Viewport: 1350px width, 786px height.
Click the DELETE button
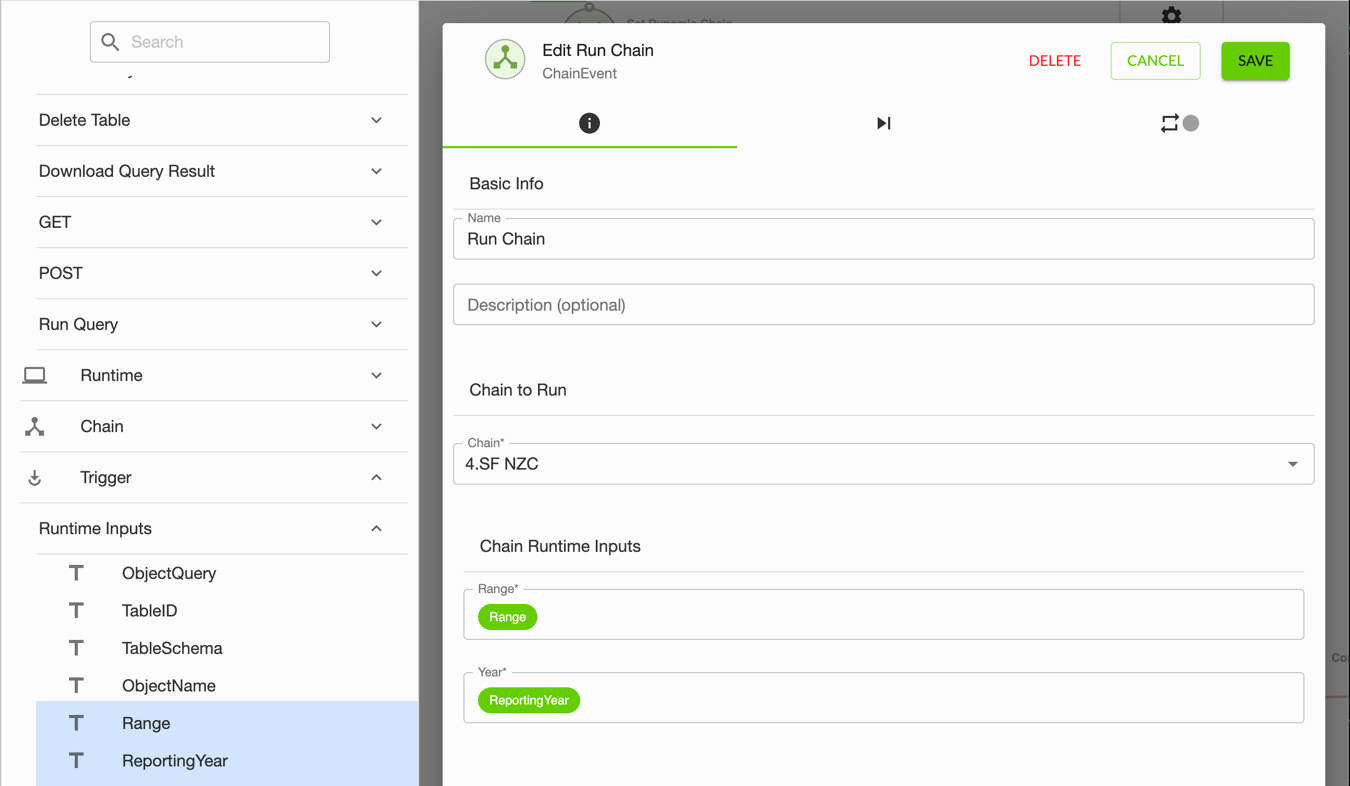(1055, 61)
